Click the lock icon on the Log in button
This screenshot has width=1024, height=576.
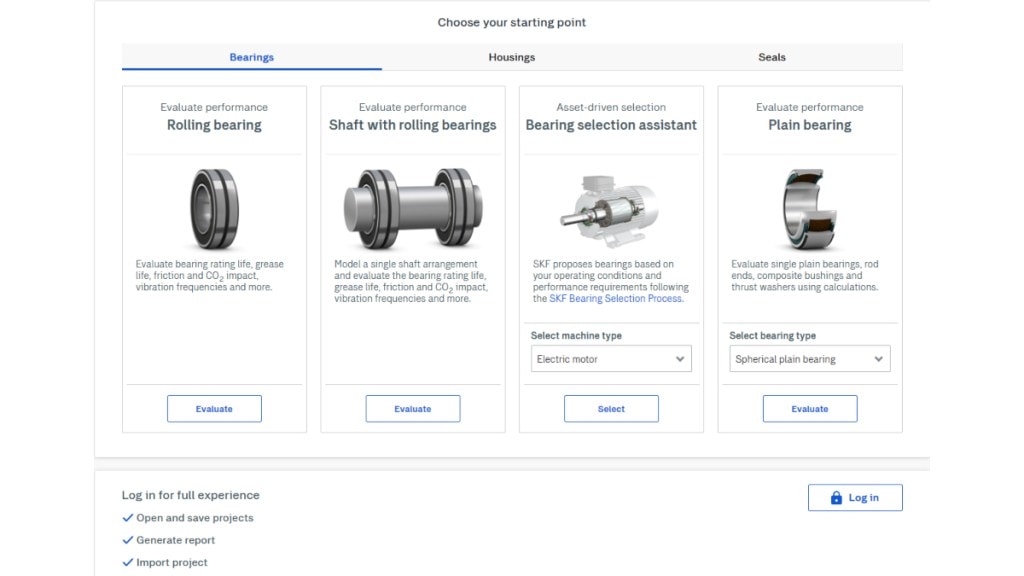point(835,497)
